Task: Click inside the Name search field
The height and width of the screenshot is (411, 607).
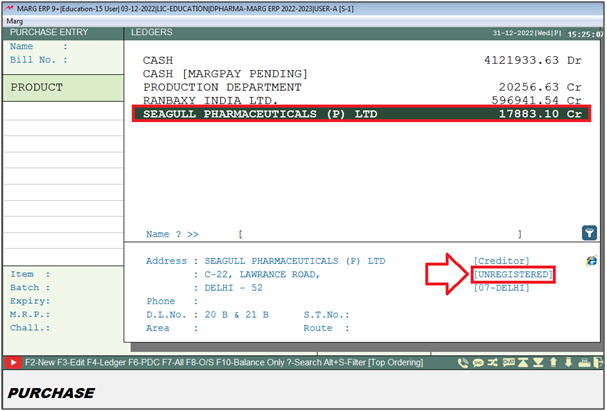Action: coord(380,234)
